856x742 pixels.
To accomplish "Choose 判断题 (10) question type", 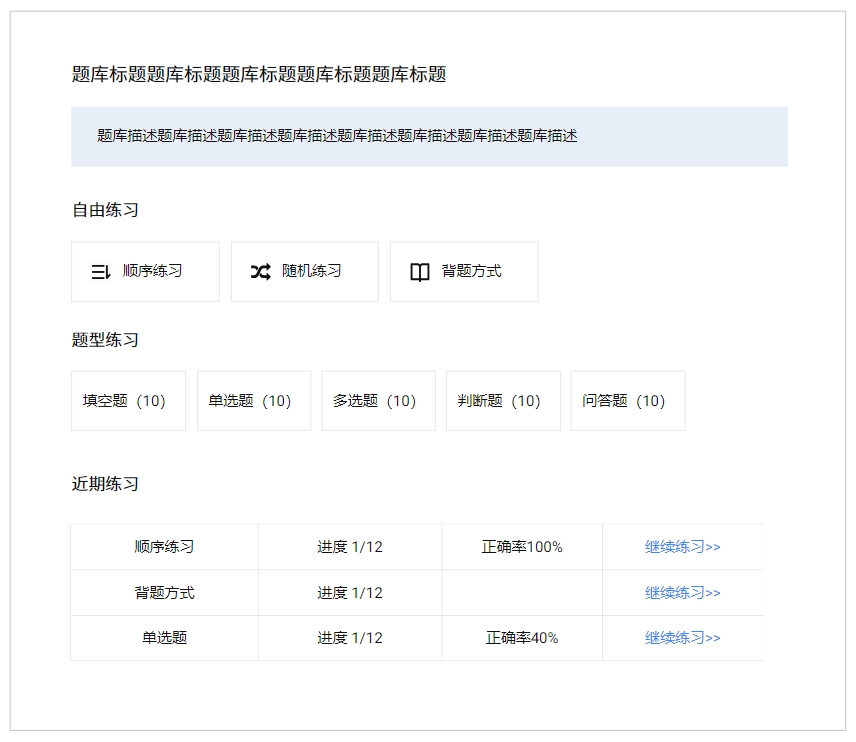I will click(x=503, y=401).
